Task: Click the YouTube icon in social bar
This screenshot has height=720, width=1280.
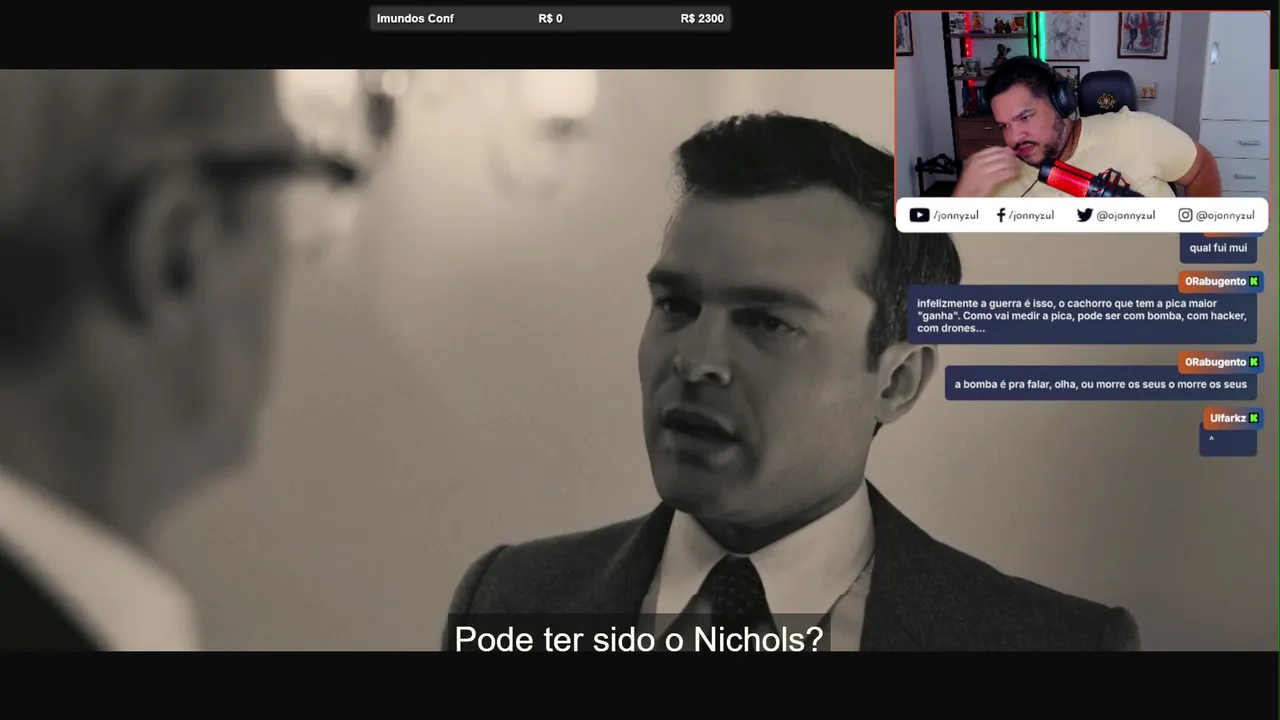Action: click(919, 215)
